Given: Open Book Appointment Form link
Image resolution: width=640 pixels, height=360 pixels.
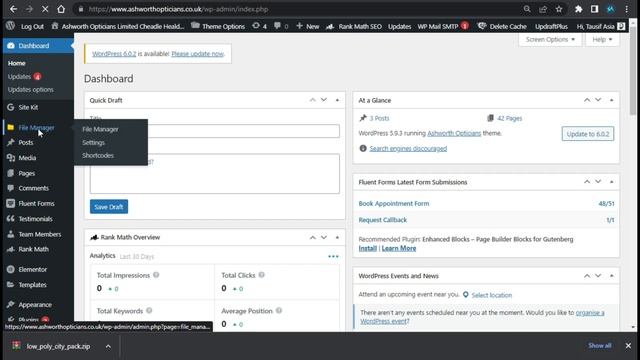Looking at the screenshot, I should click(x=394, y=203).
